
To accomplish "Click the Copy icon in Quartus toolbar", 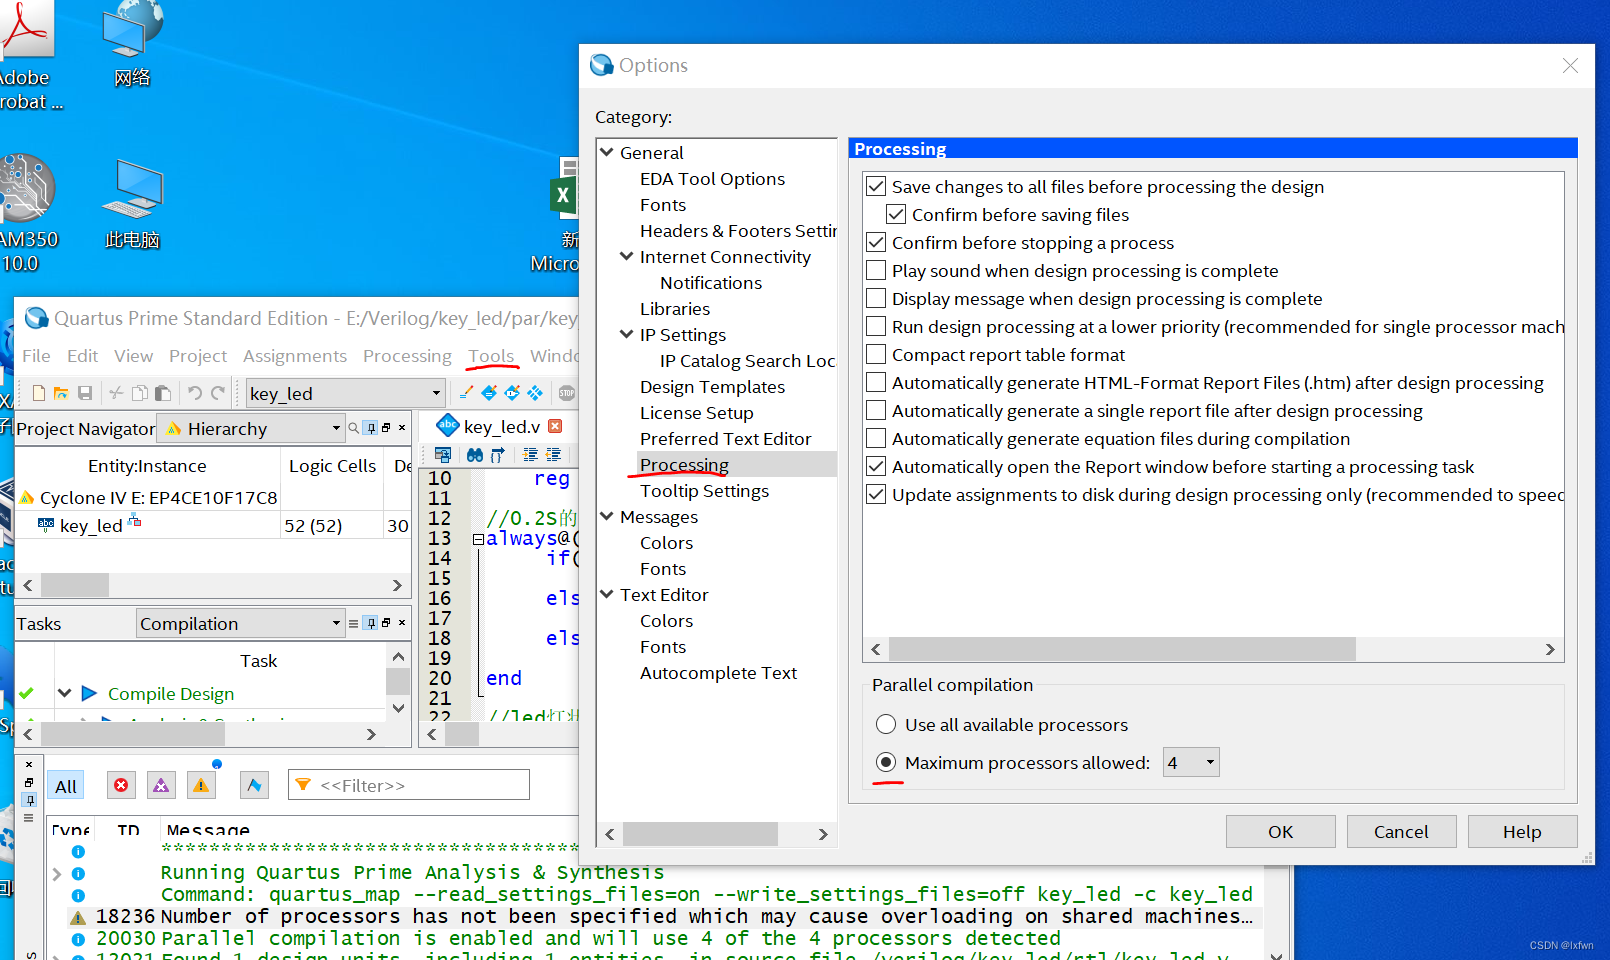I will click(x=140, y=393).
